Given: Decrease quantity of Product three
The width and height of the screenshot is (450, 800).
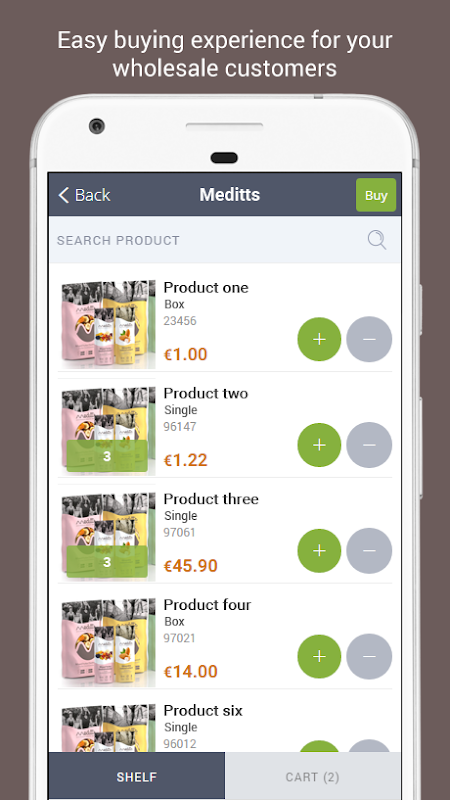Looking at the screenshot, I should pyautogui.click(x=369, y=551).
